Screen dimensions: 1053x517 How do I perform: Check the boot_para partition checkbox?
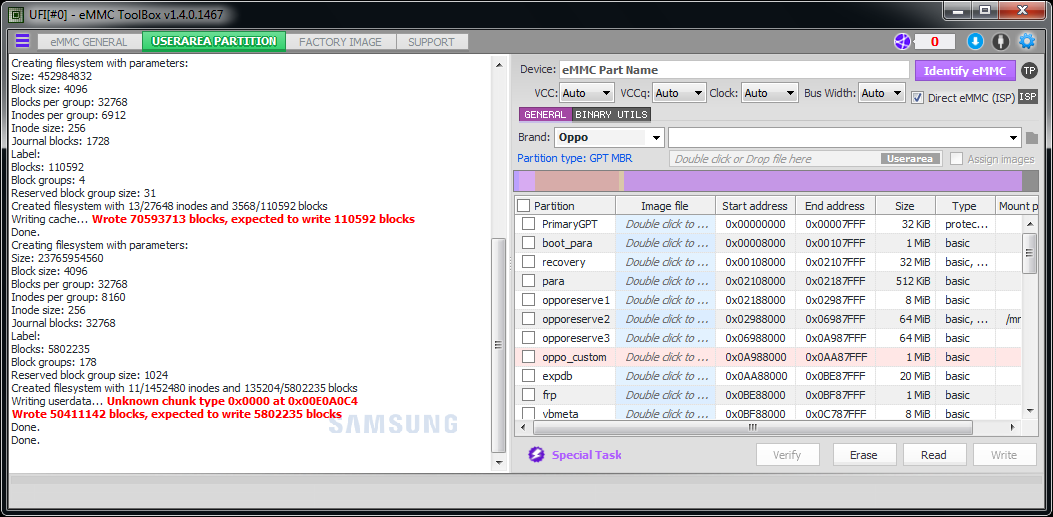coord(529,243)
